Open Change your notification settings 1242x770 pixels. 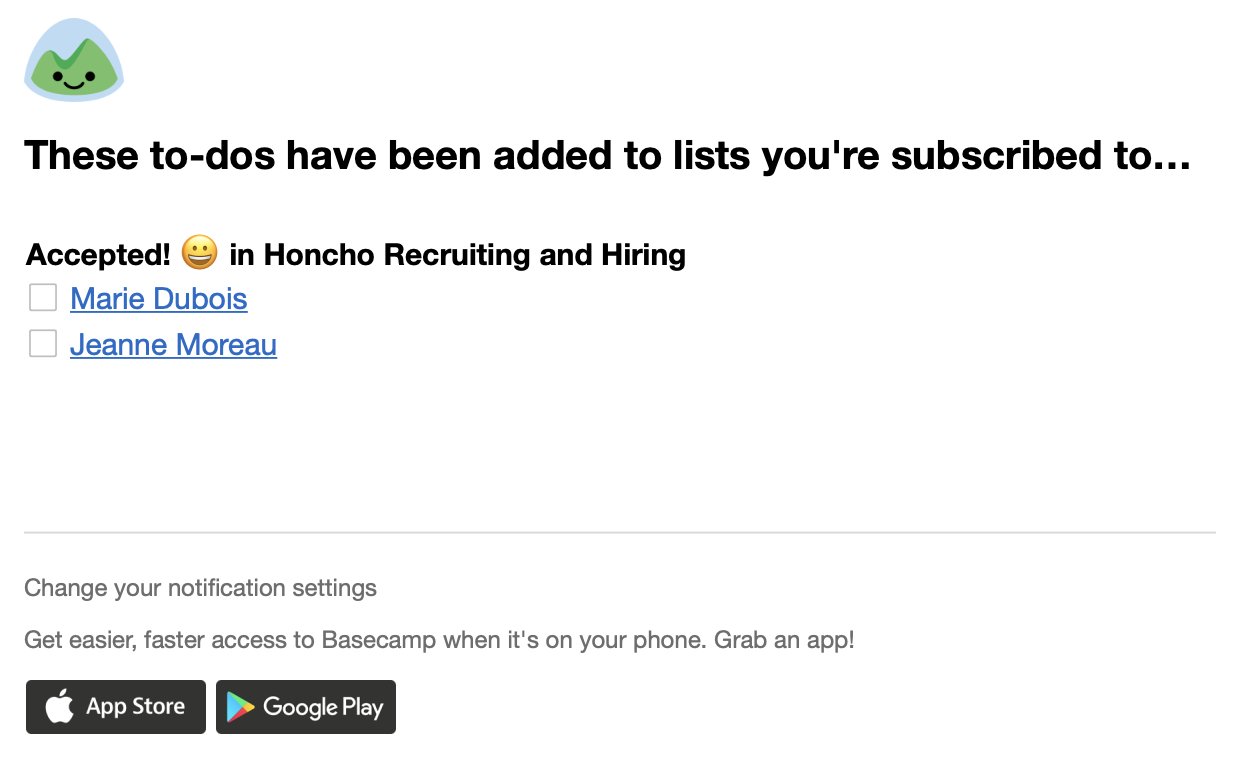(200, 587)
